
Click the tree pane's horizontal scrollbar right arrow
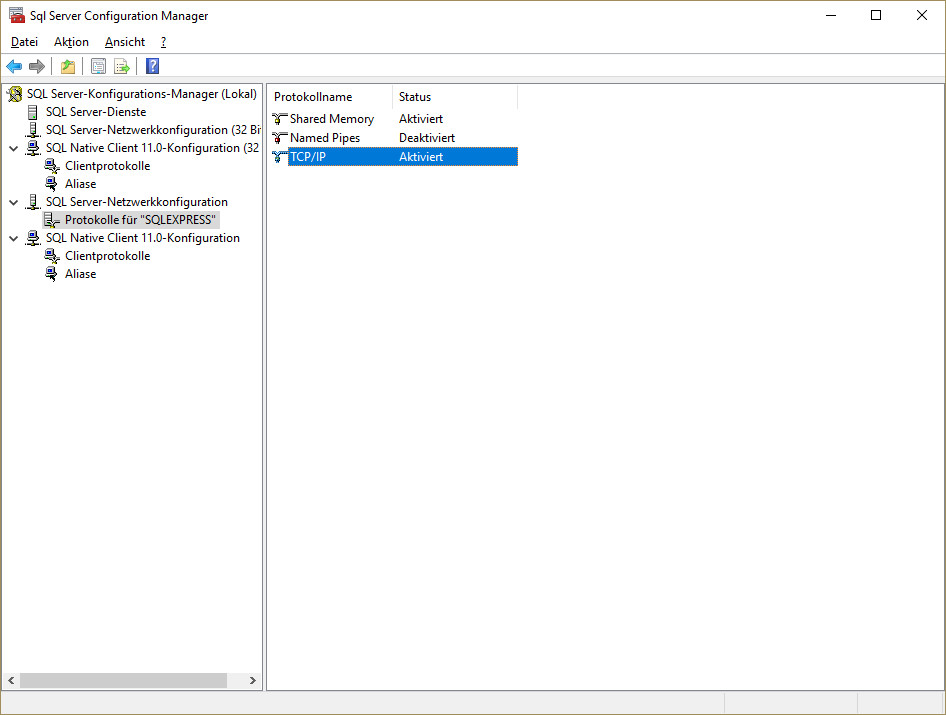pos(252,680)
